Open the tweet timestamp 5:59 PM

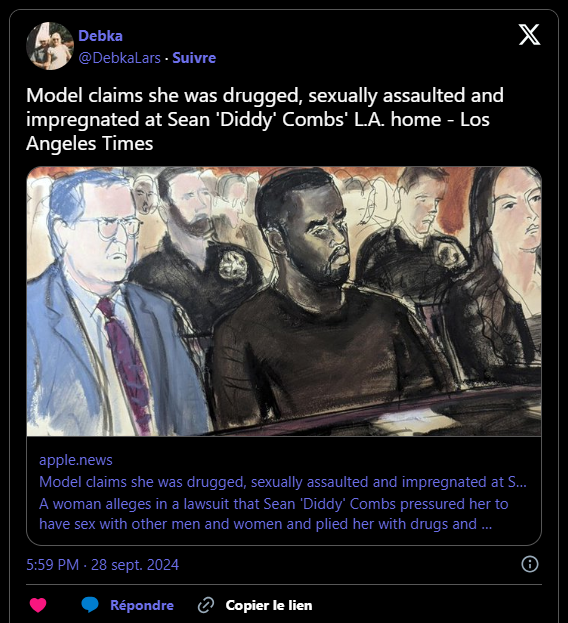(x=52, y=565)
